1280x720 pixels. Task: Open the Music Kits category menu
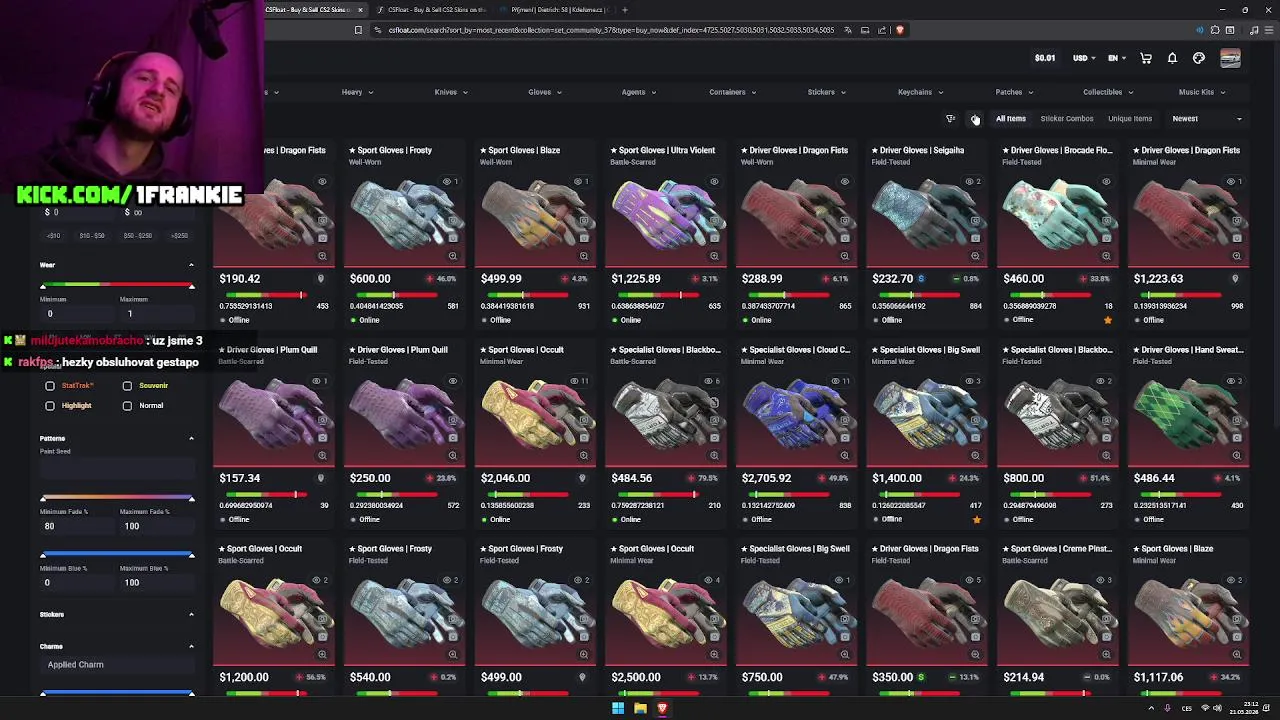(1201, 92)
